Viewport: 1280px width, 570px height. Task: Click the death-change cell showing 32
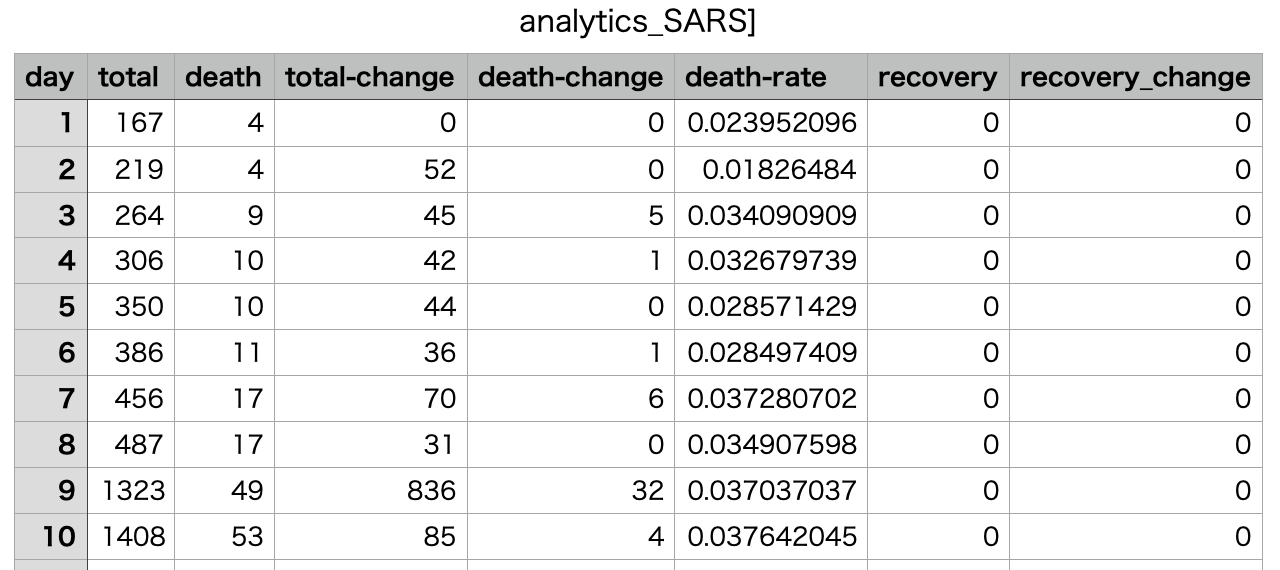click(x=570, y=490)
